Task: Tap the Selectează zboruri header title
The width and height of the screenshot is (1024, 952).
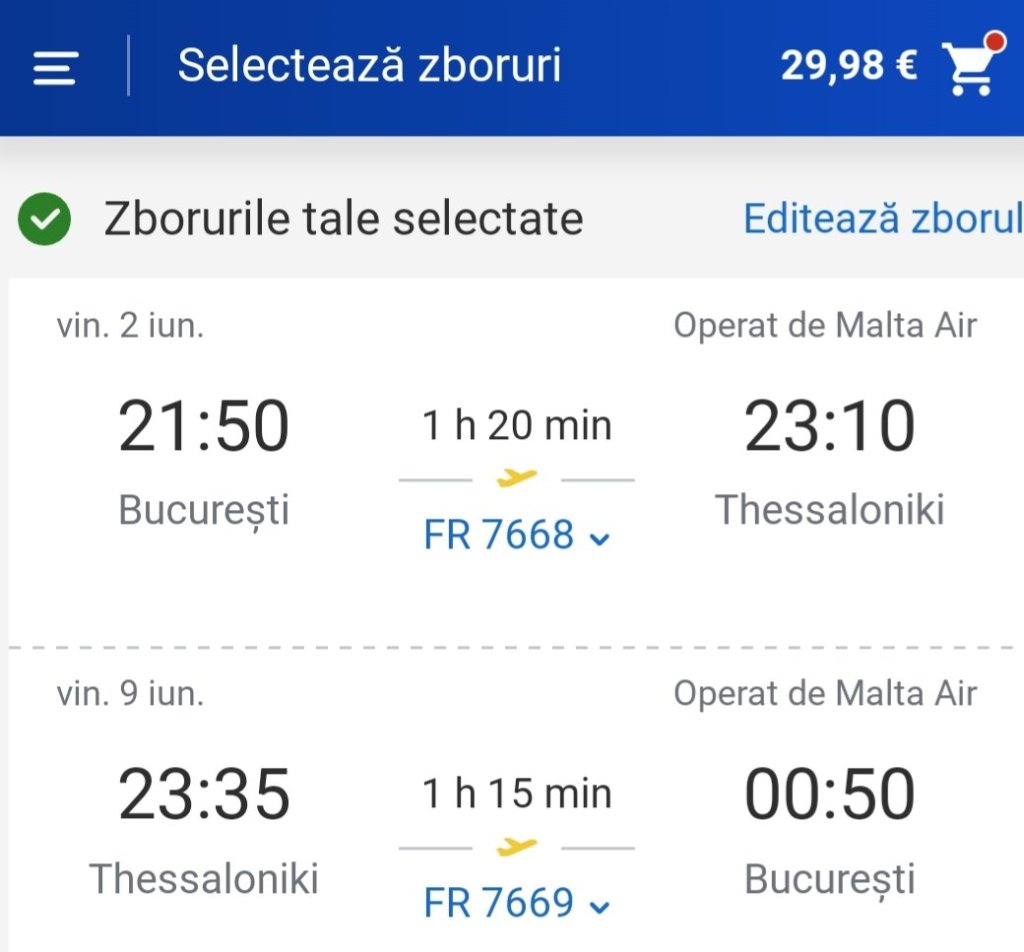Action: [x=369, y=66]
